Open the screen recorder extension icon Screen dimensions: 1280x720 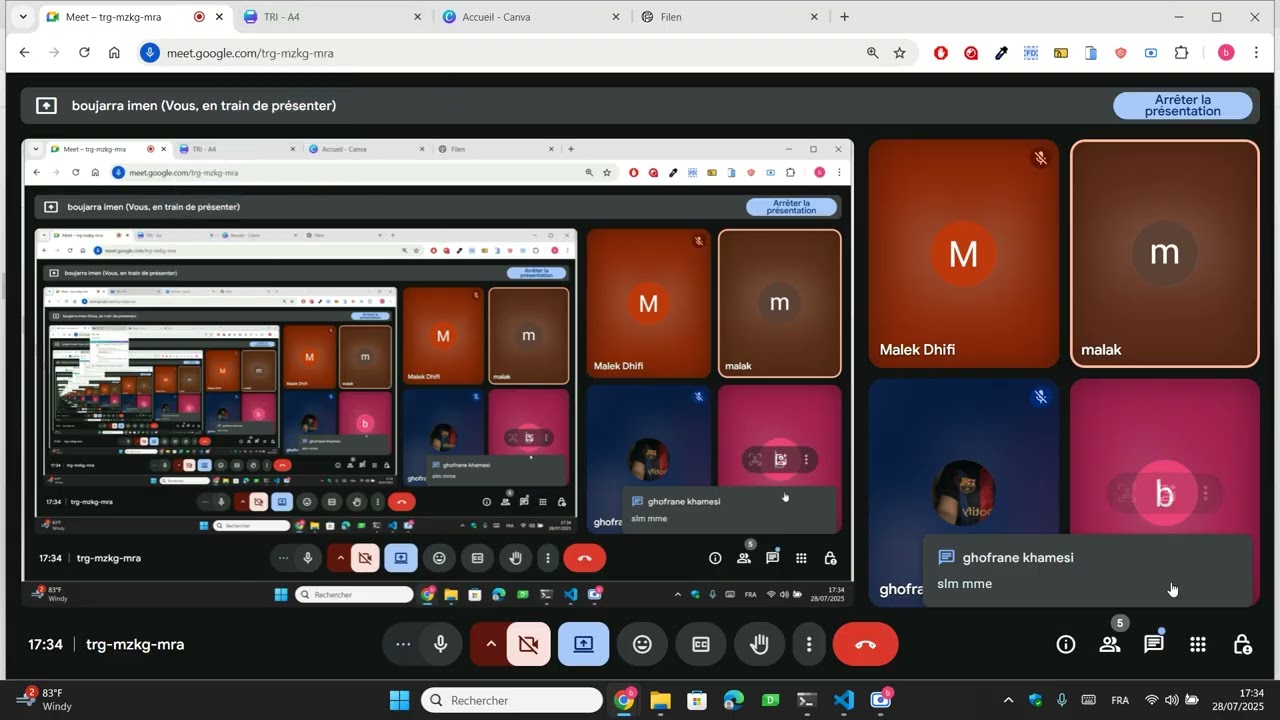tap(1151, 53)
